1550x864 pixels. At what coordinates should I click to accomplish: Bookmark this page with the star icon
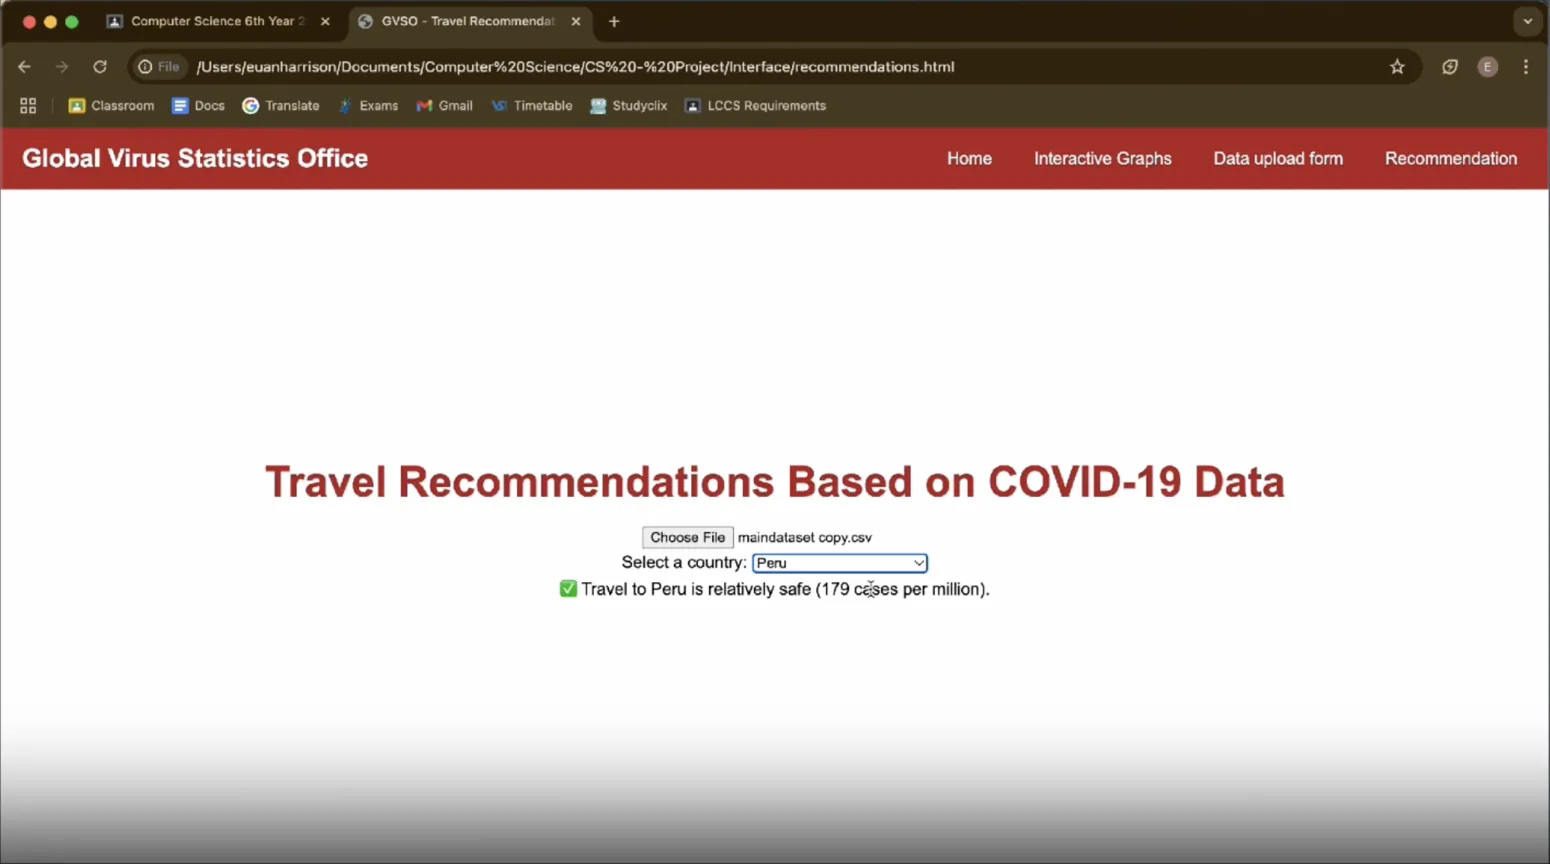1397,67
